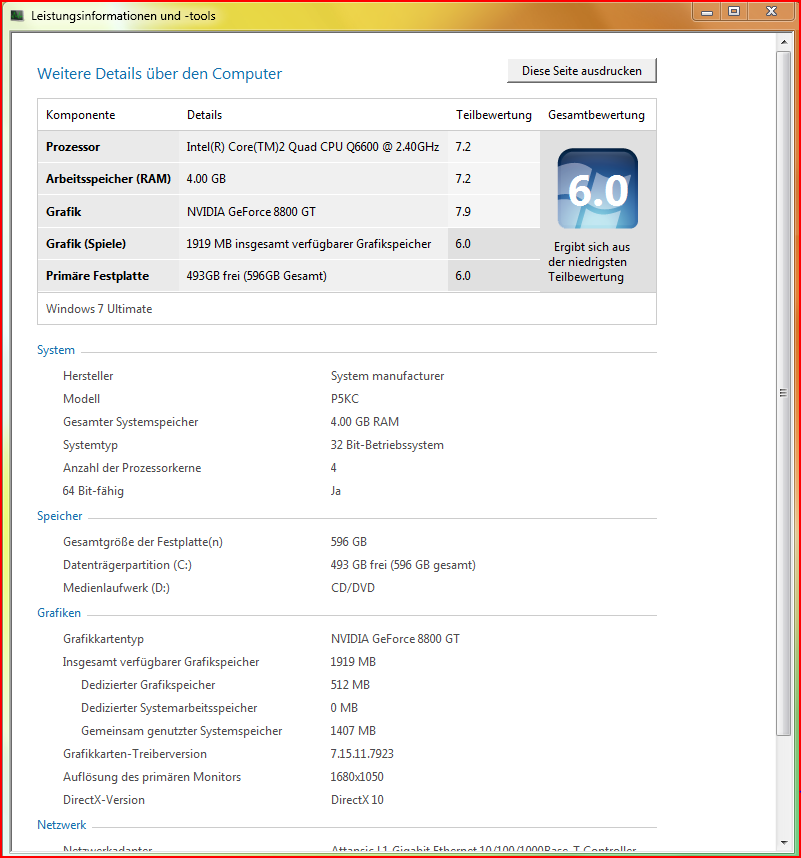Click the 512 MB value

click(x=350, y=685)
